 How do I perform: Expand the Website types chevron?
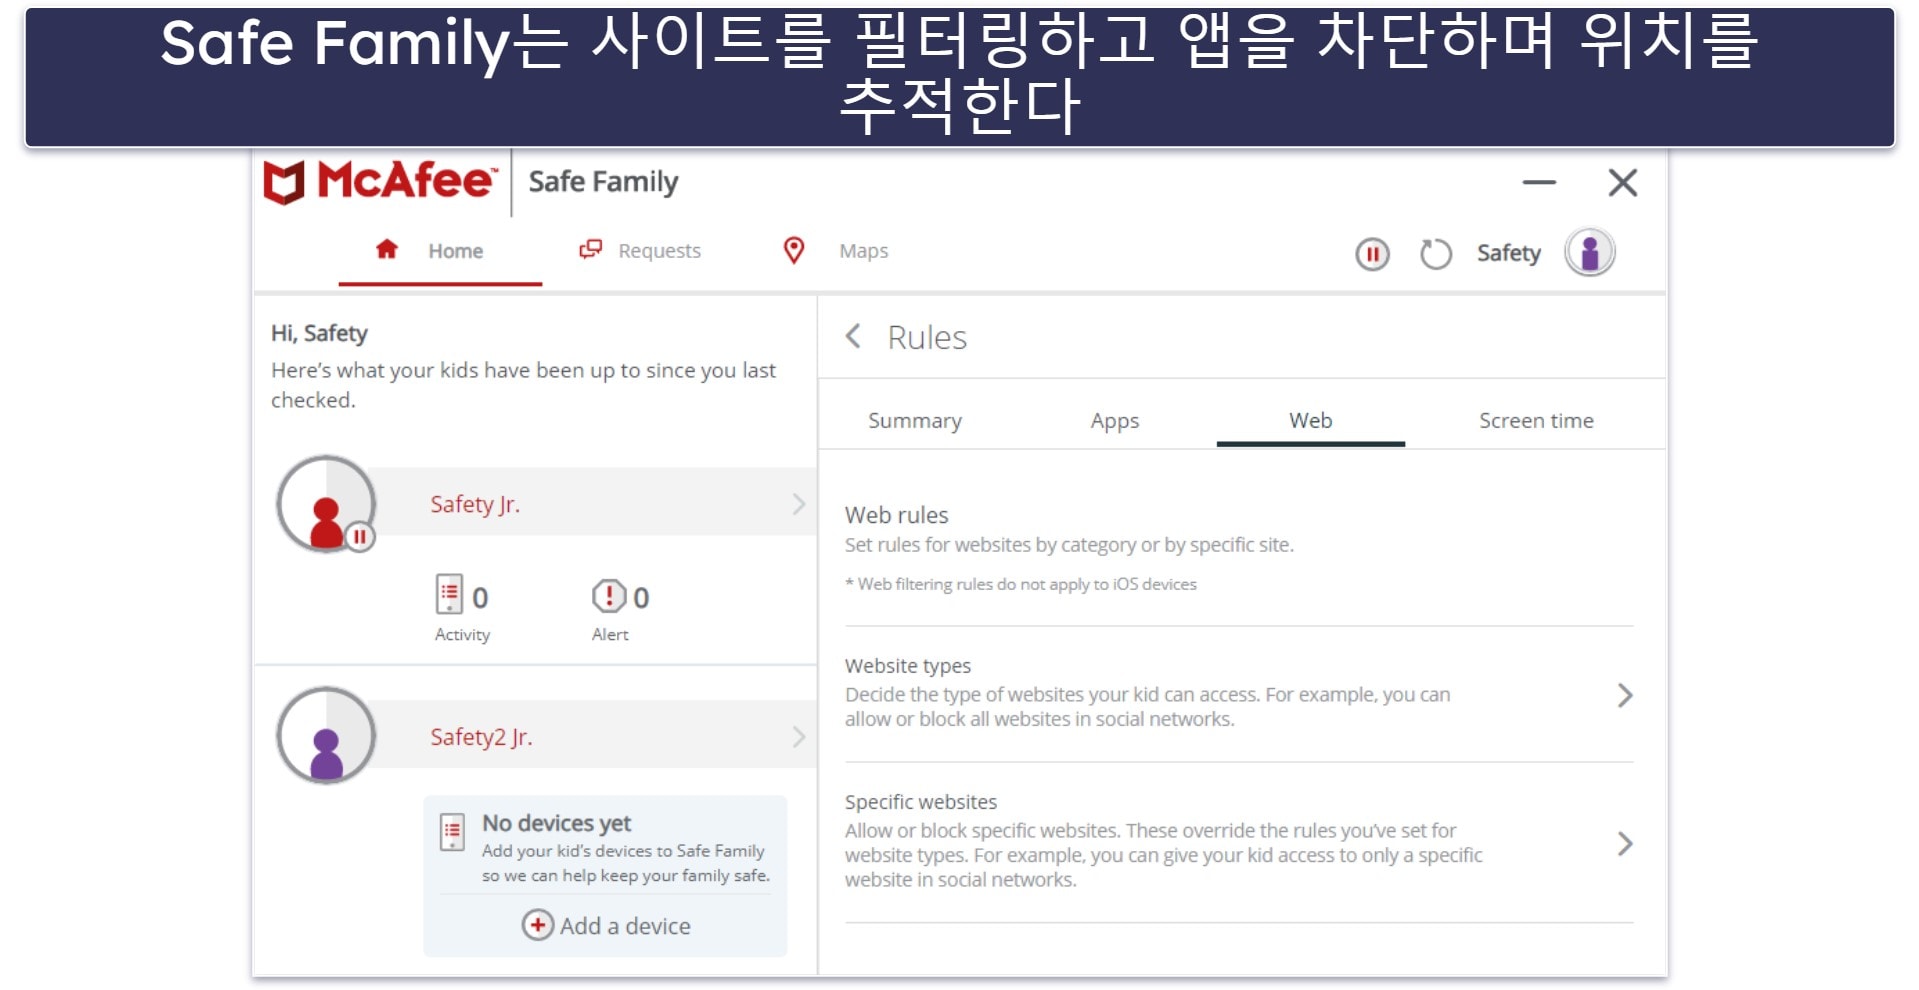coord(1625,695)
